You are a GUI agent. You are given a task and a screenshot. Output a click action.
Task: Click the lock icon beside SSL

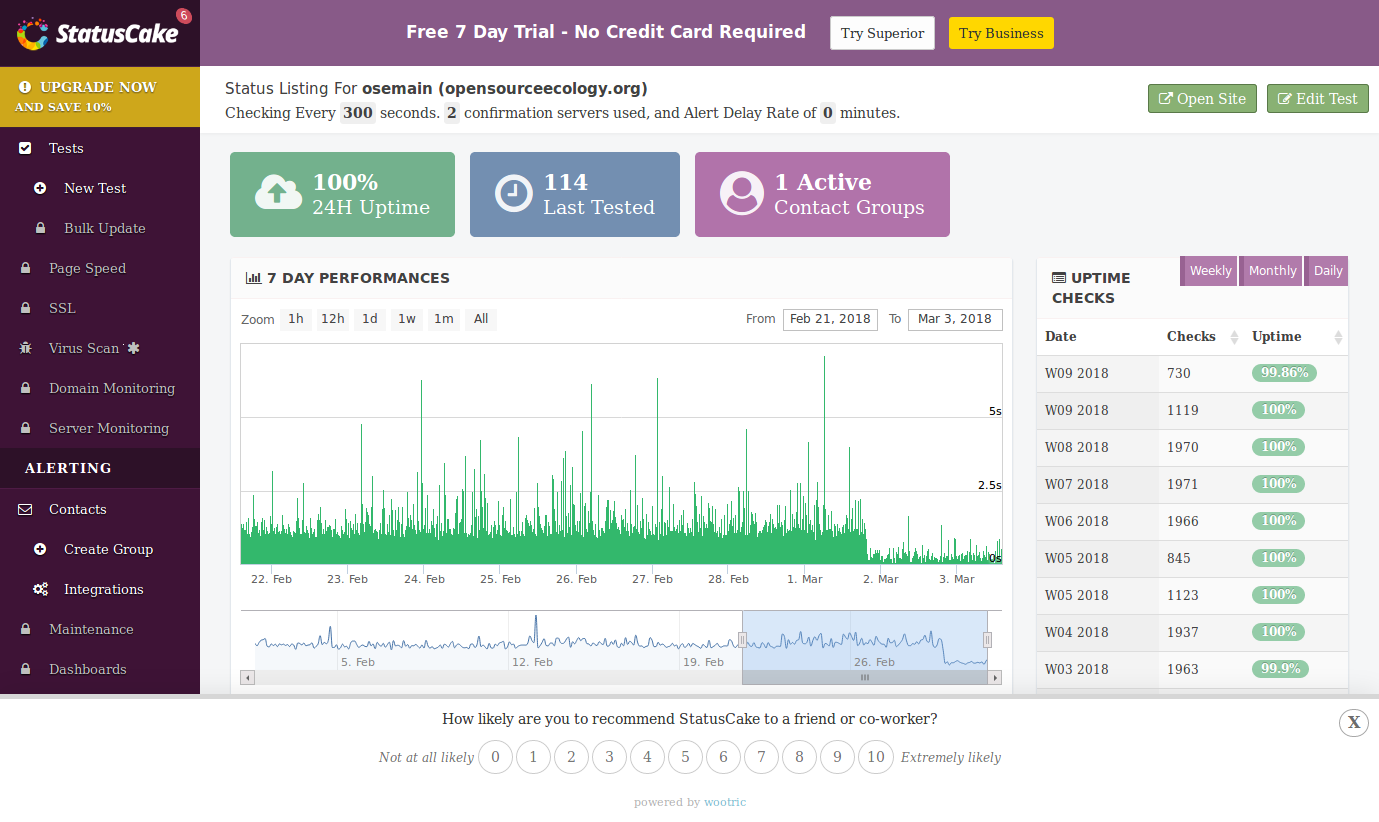coord(25,308)
